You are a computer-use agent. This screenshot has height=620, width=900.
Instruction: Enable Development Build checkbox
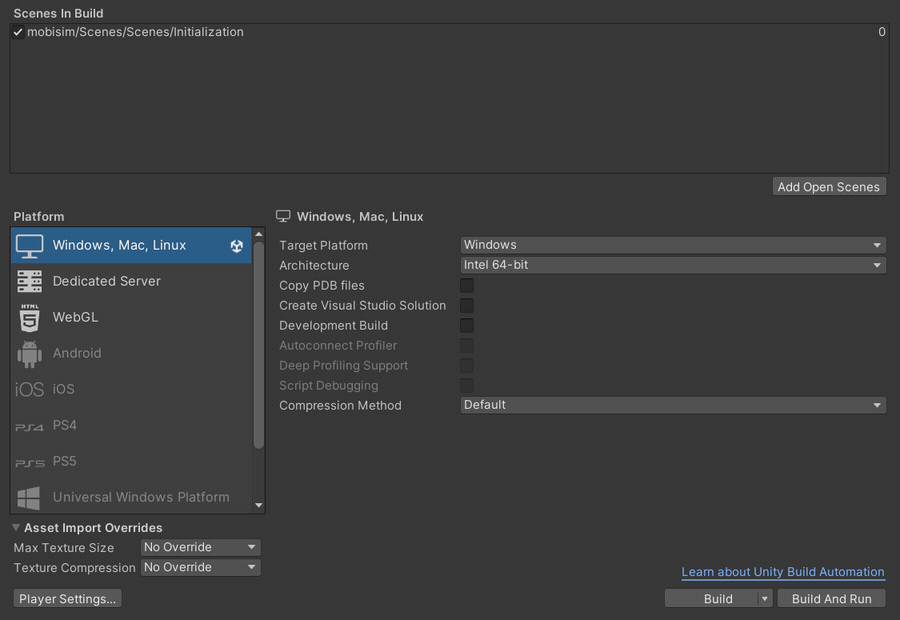click(467, 326)
